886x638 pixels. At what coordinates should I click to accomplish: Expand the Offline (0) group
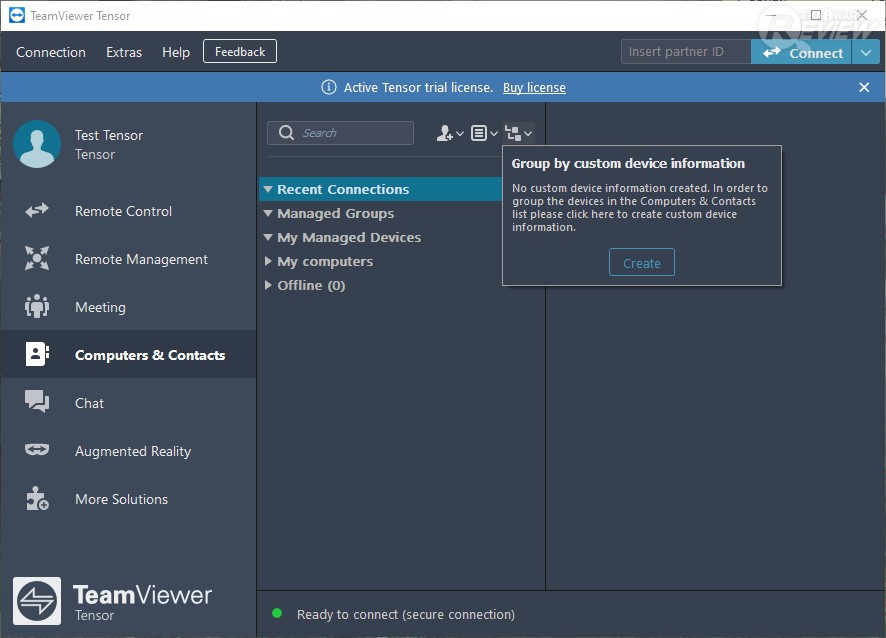coord(268,285)
